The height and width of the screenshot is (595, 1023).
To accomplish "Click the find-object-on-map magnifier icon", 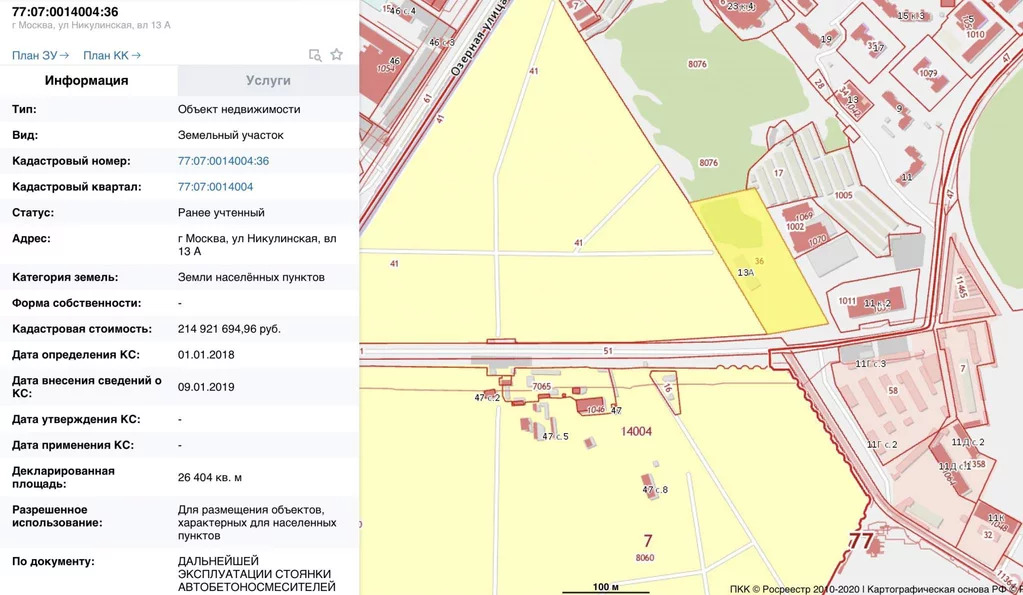I will [x=315, y=55].
